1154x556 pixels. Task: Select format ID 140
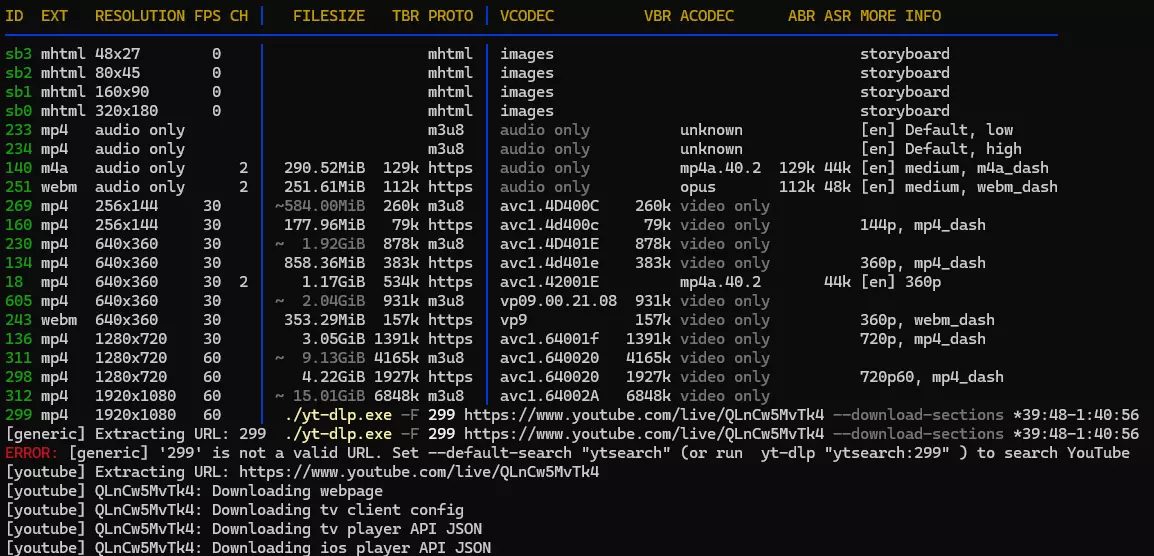pos(18,169)
